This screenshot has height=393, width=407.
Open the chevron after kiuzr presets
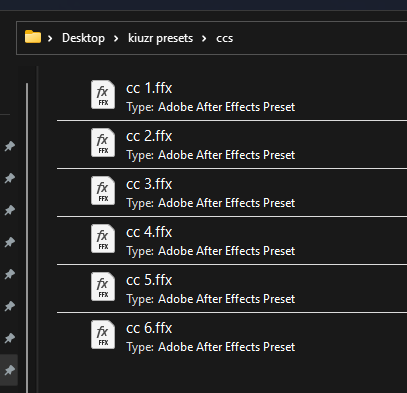pos(204,39)
